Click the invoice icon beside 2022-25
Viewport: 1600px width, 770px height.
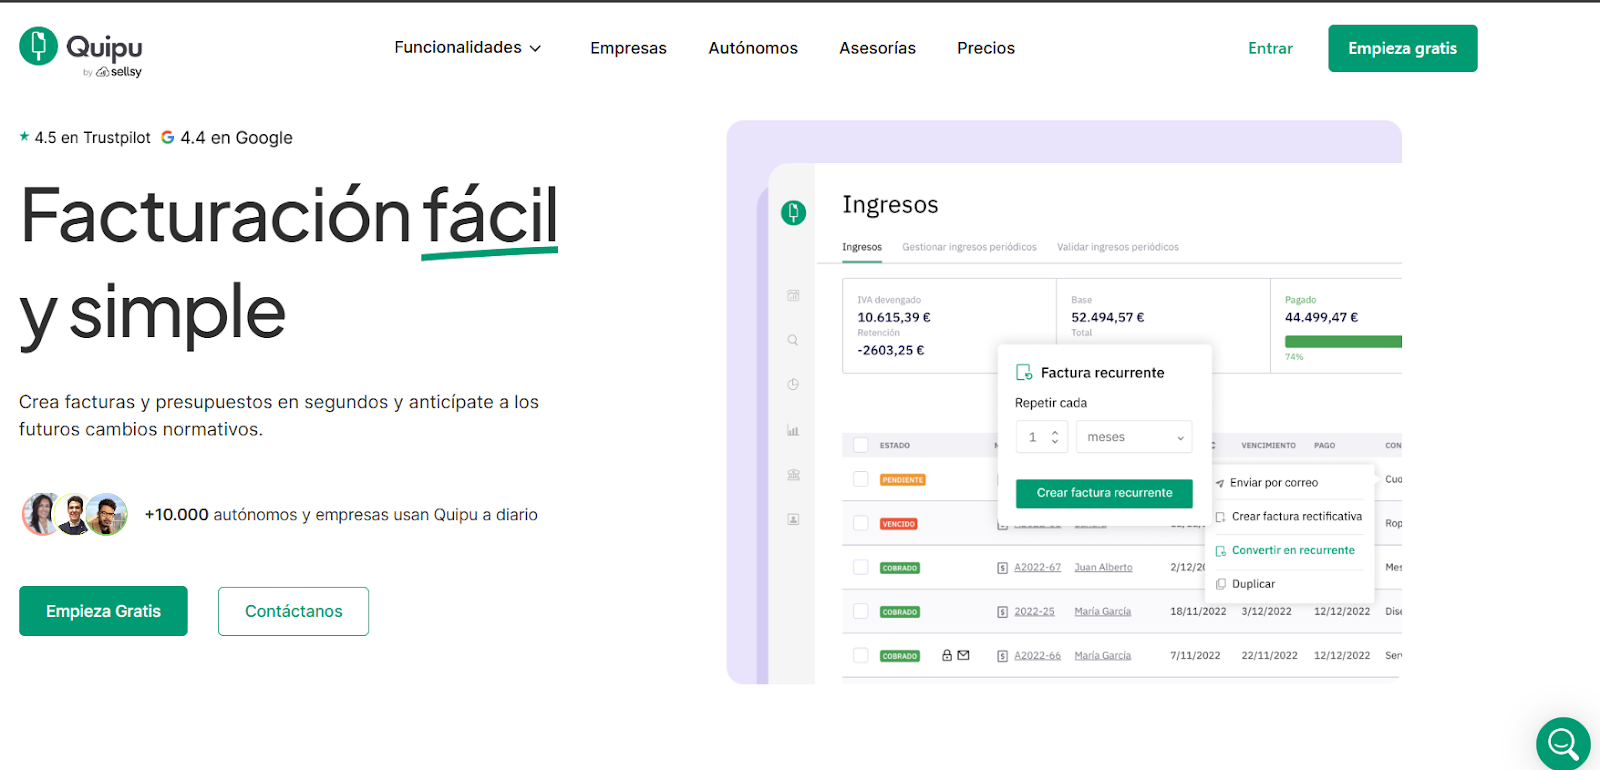coord(1002,612)
